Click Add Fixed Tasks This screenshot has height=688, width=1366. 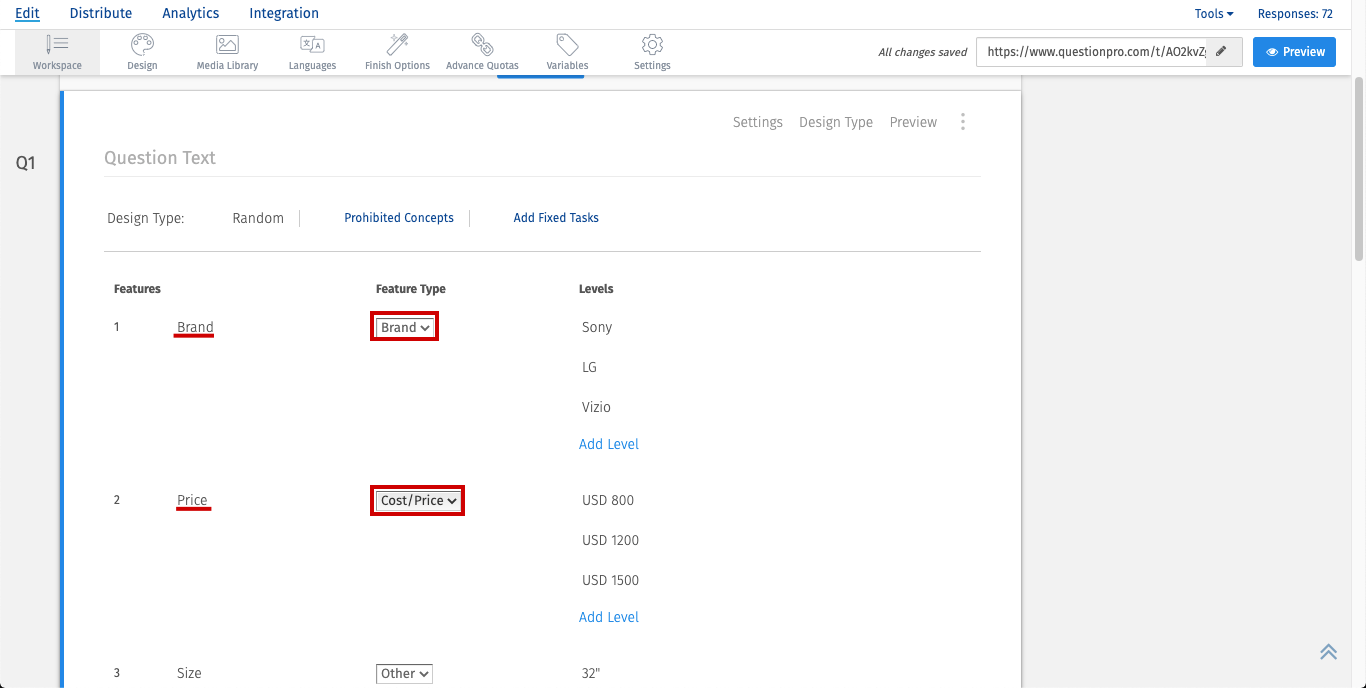click(556, 218)
